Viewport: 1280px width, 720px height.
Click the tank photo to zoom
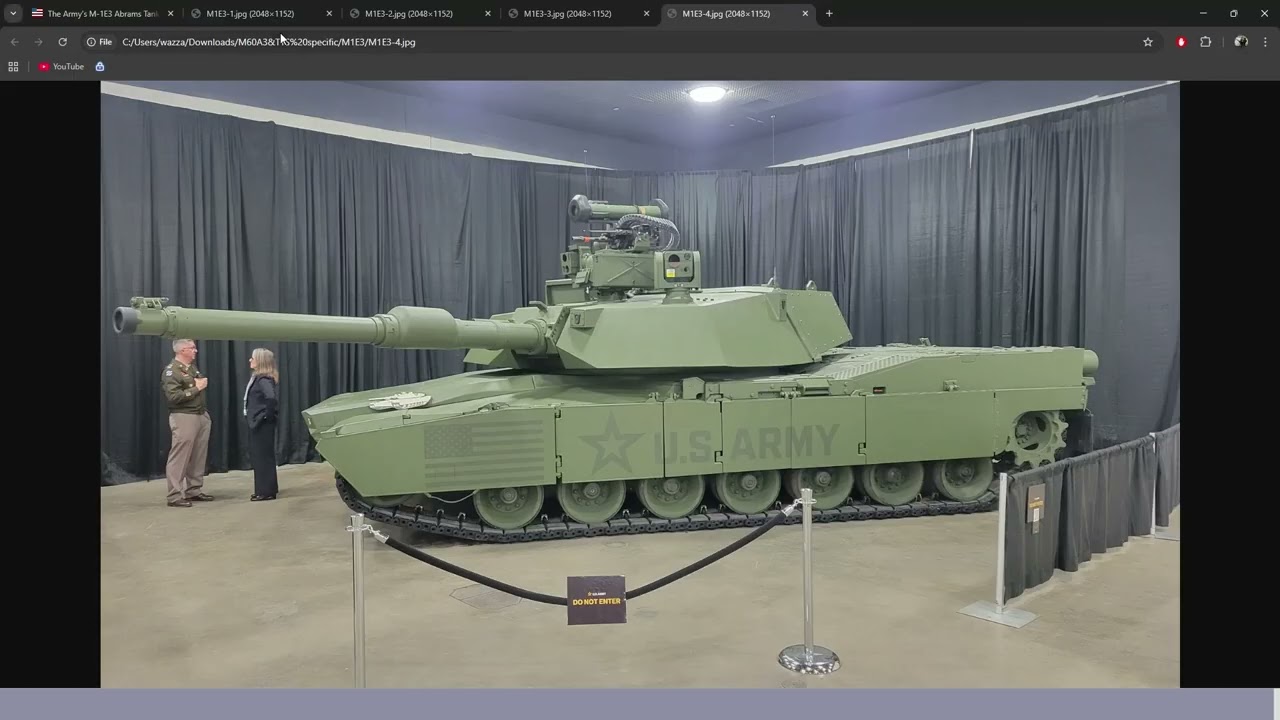640,384
